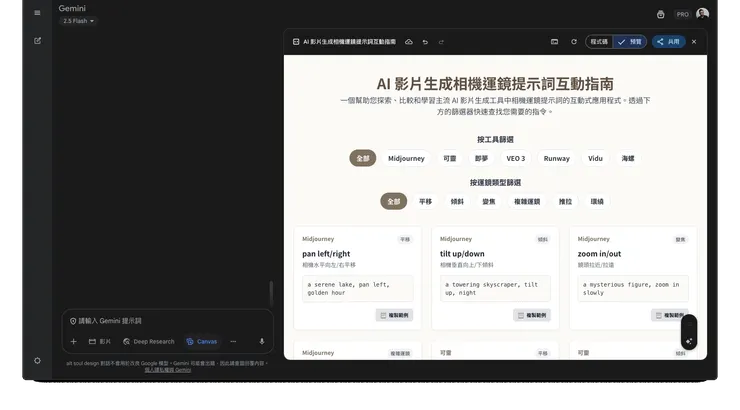
Task: Share the canvas with 共用 button
Action: coord(668,42)
